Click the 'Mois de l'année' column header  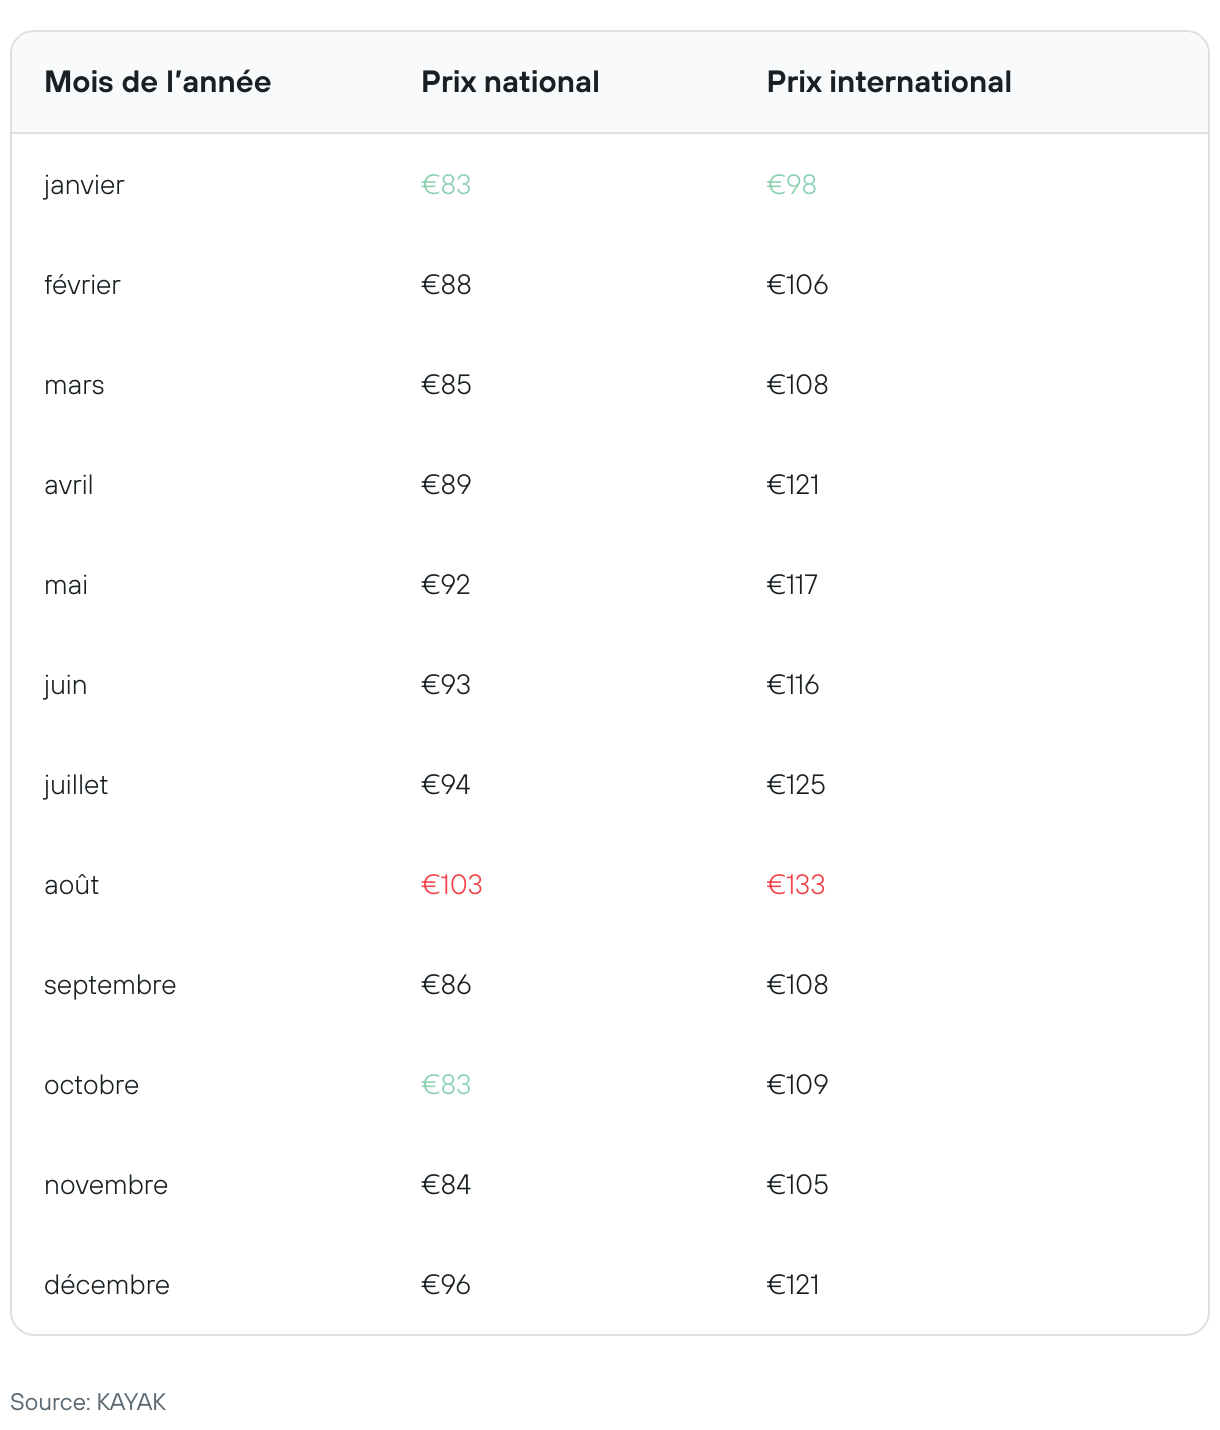[x=157, y=82]
